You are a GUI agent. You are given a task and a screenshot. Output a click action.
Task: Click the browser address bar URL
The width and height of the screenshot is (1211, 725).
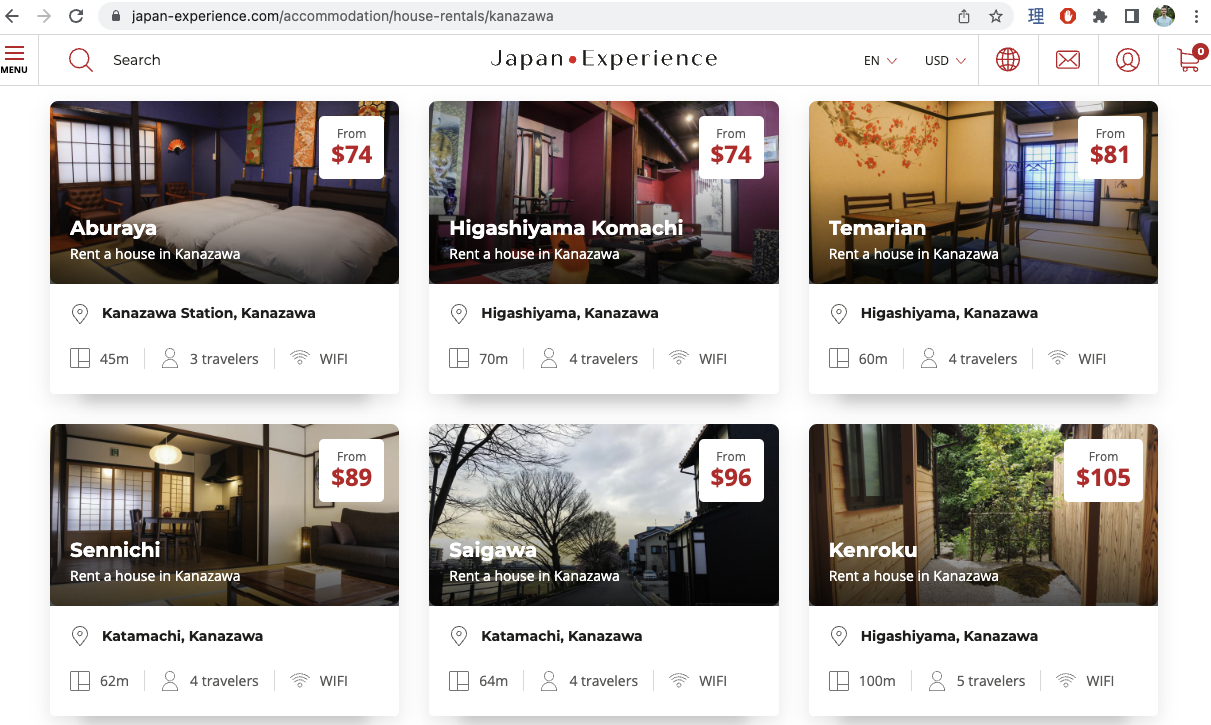[x=342, y=16]
